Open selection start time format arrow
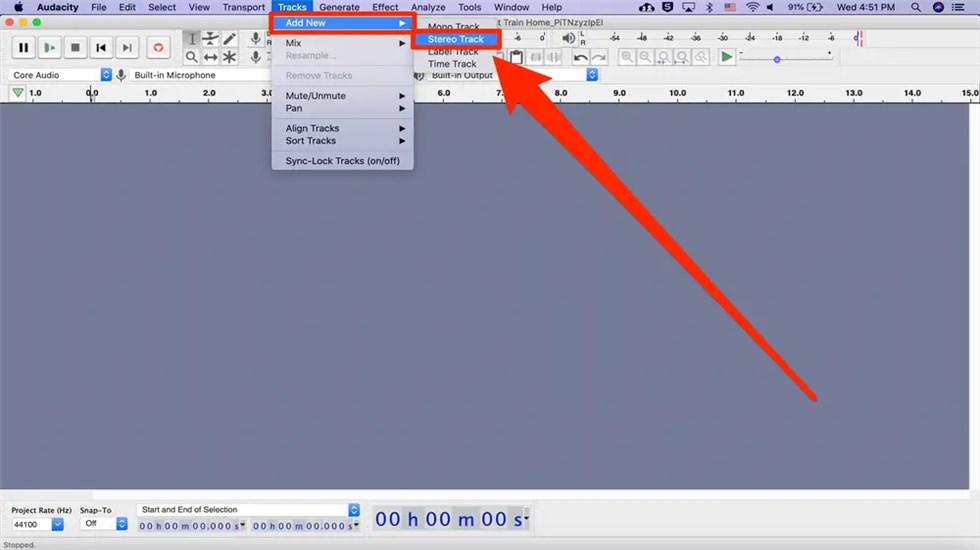980x550 pixels. 242,525
